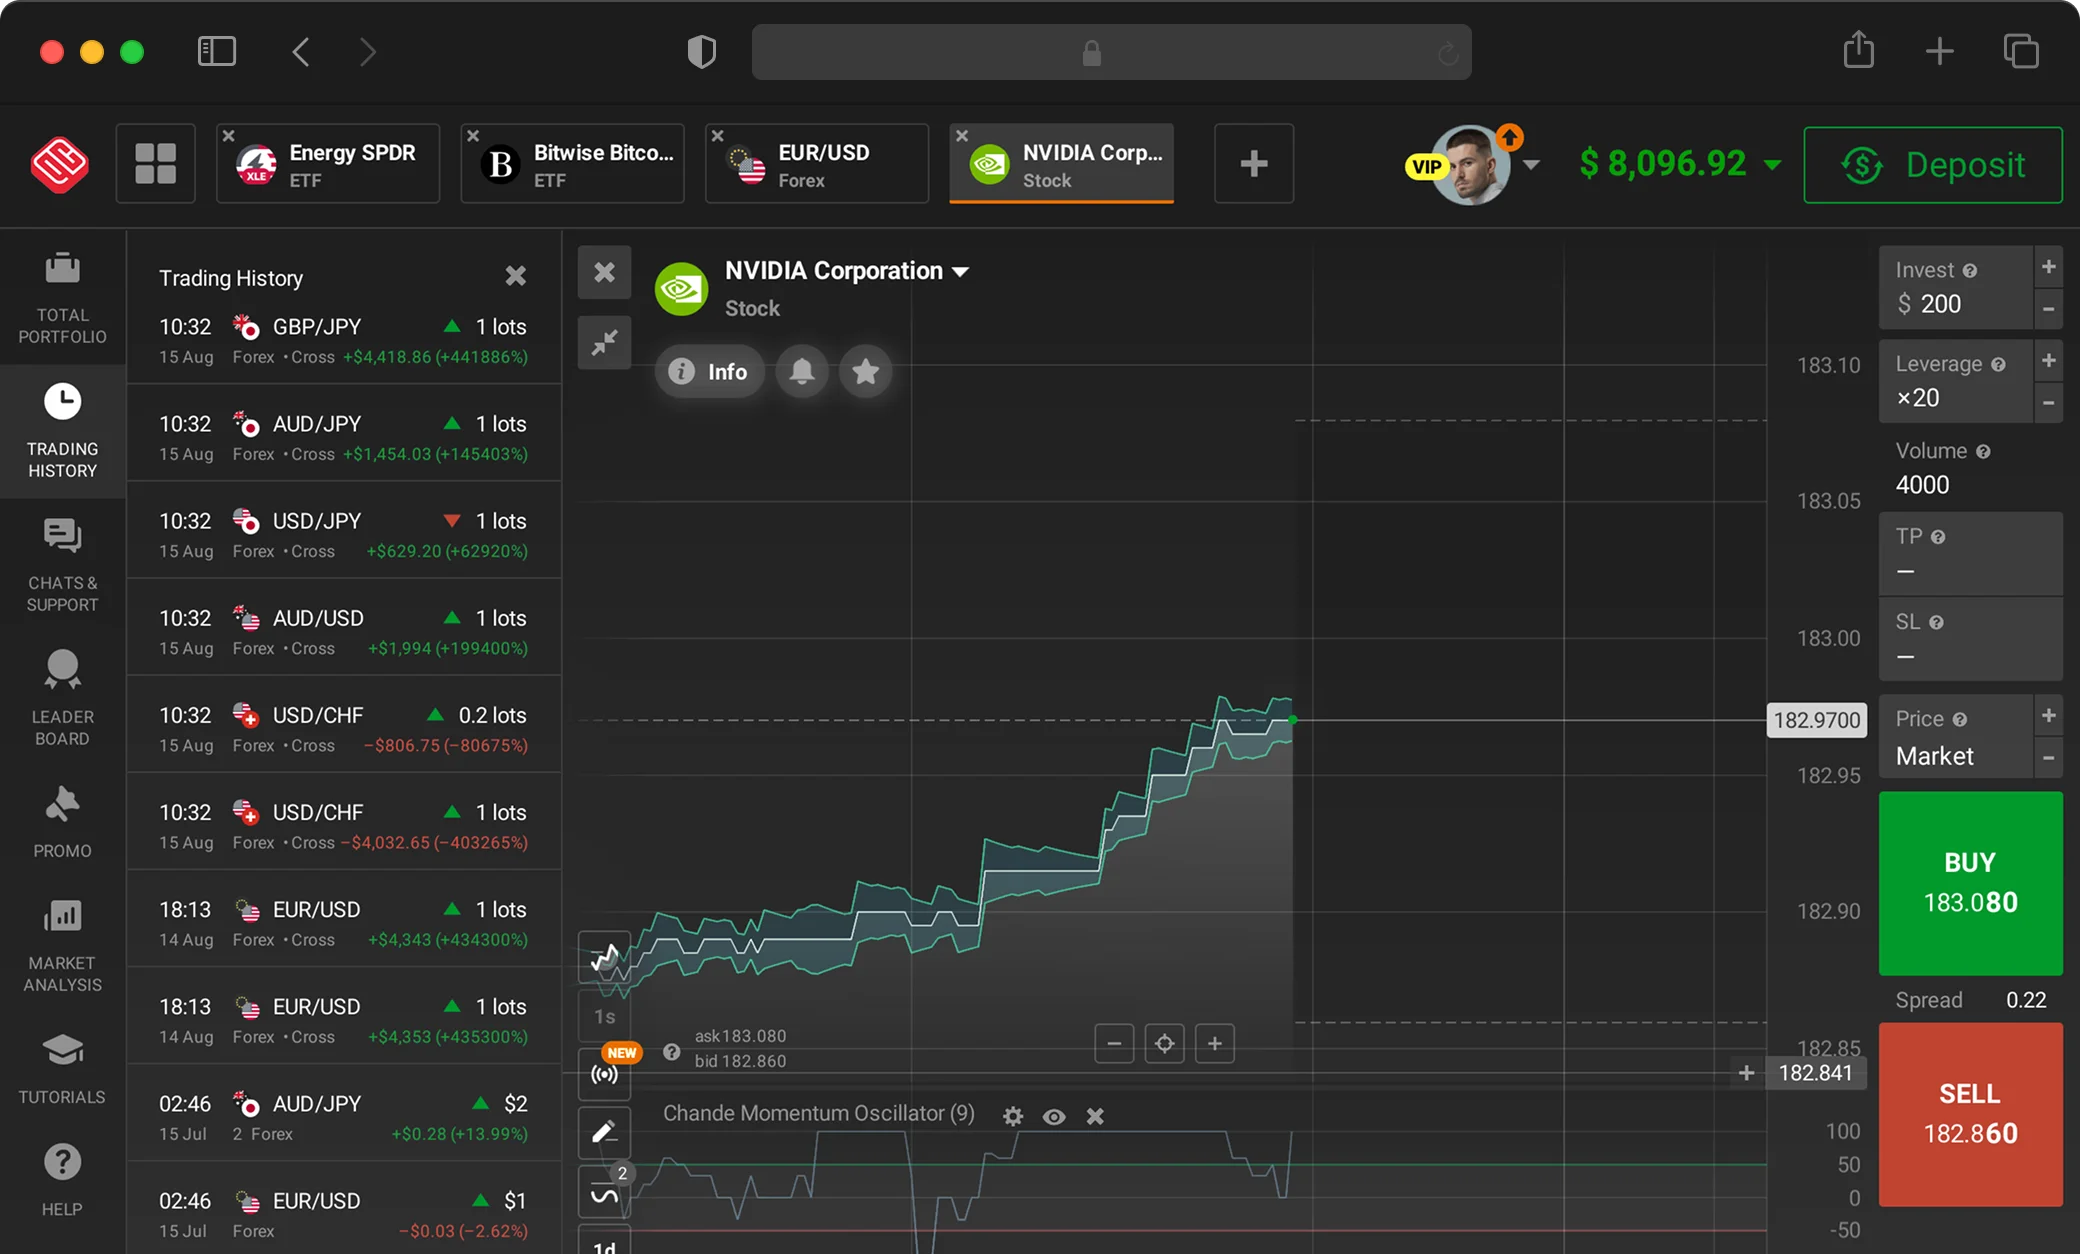Image resolution: width=2080 pixels, height=1254 pixels.
Task: Add NVIDIA to favorites with the star
Action: (865, 372)
